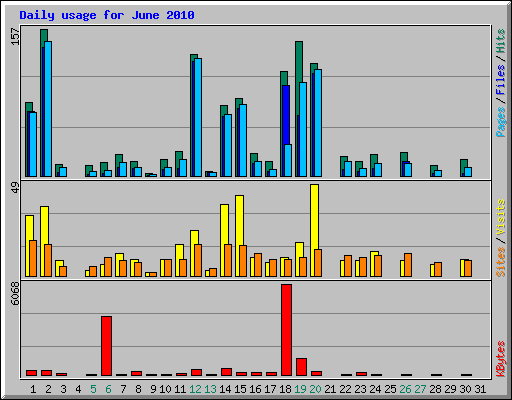Click the cyan 'Pages' legend label
Image resolution: width=512 pixels, height=400 pixels.
[501, 122]
